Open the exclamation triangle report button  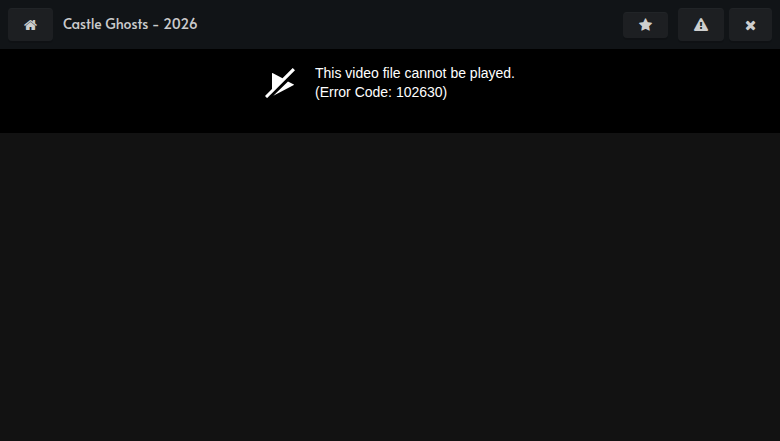pos(700,24)
